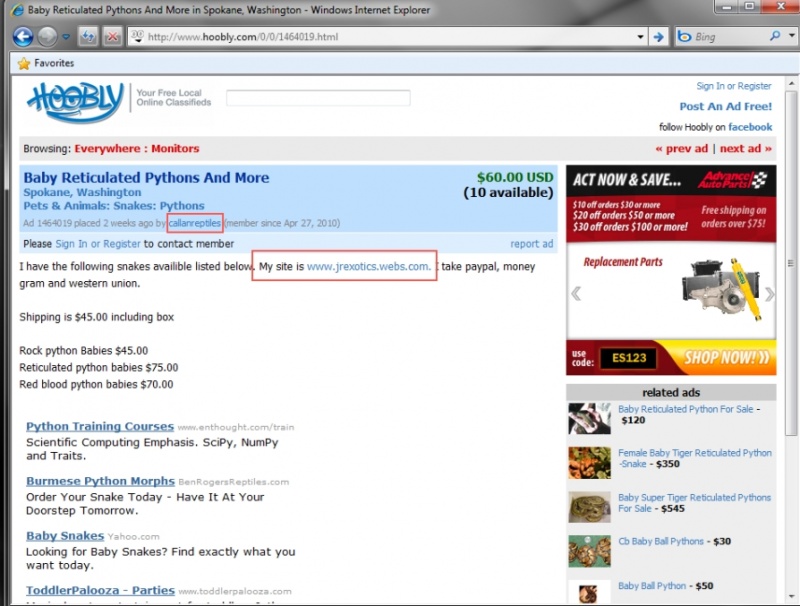
Task: Click thumbnail of $50 ball python ad
Action: (589, 592)
